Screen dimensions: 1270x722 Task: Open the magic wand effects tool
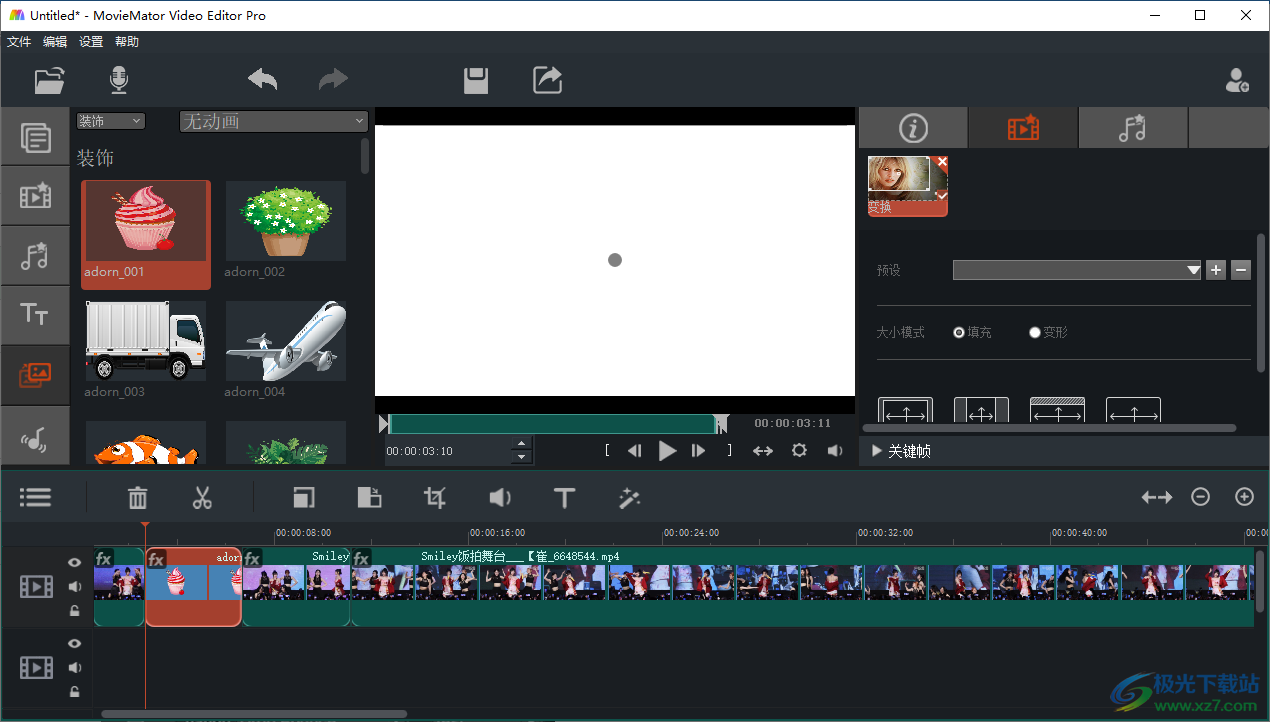click(x=629, y=497)
